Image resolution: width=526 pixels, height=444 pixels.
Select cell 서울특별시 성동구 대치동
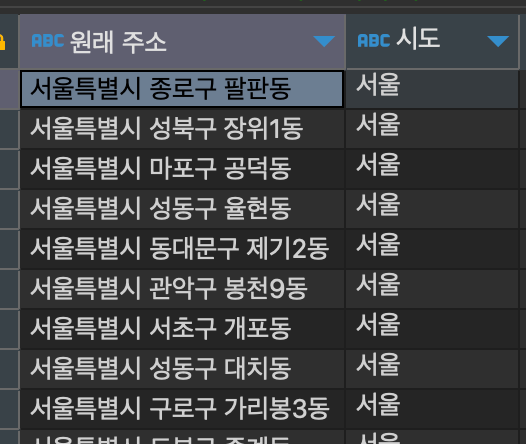[x=182, y=368]
